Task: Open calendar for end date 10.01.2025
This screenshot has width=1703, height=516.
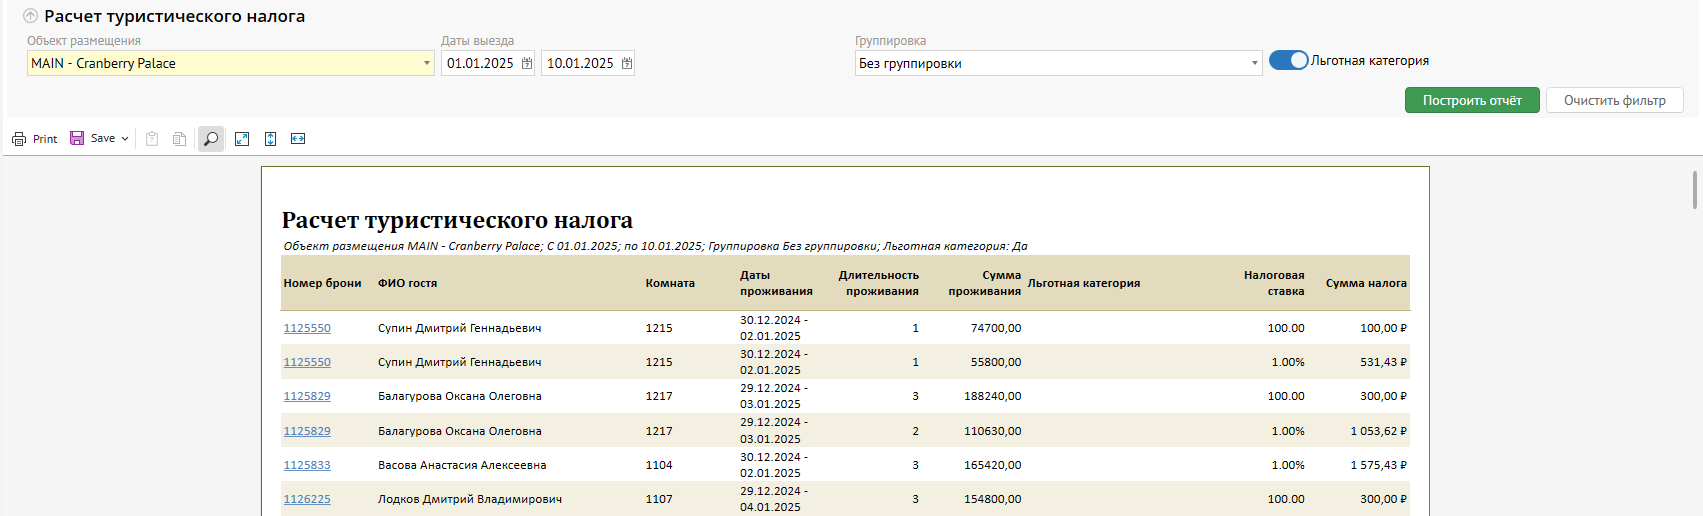Action: [x=627, y=63]
